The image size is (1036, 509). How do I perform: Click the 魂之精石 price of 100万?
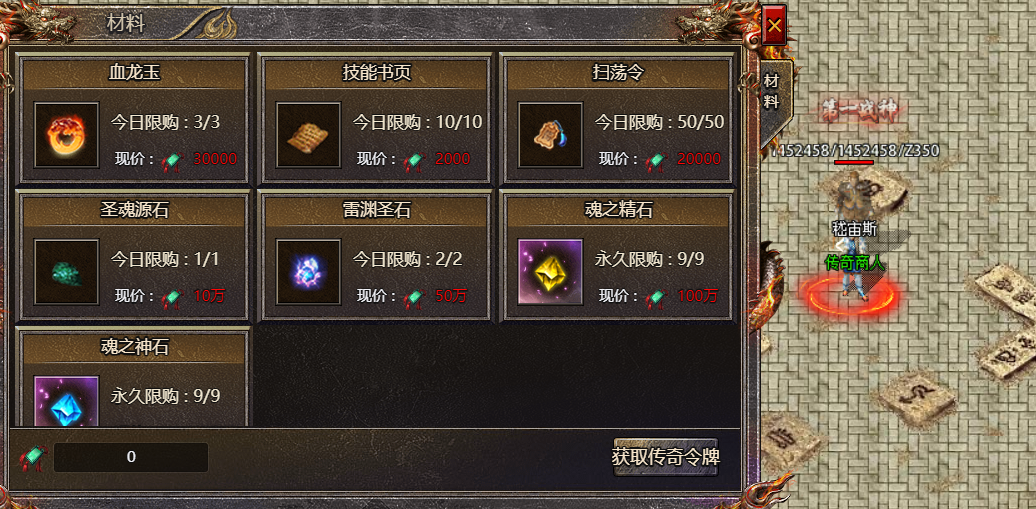pyautogui.click(x=697, y=297)
